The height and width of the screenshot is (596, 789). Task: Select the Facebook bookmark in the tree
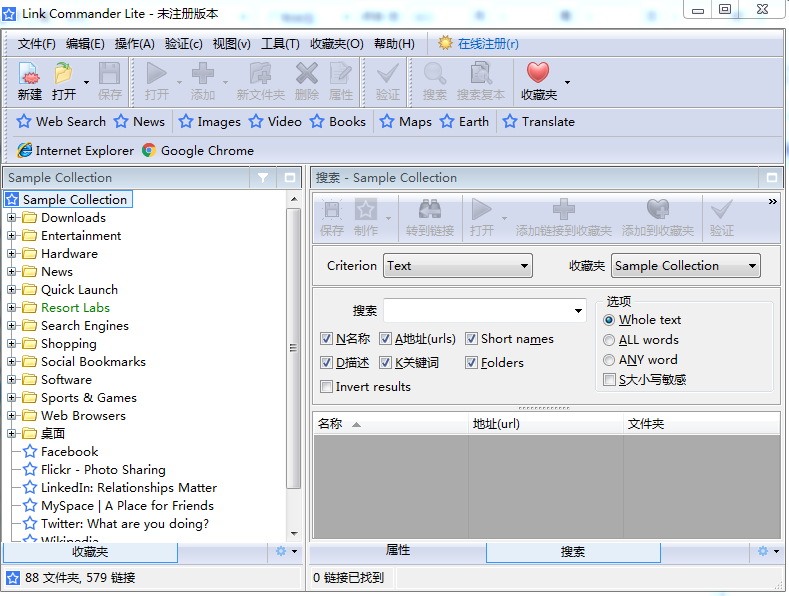[69, 452]
